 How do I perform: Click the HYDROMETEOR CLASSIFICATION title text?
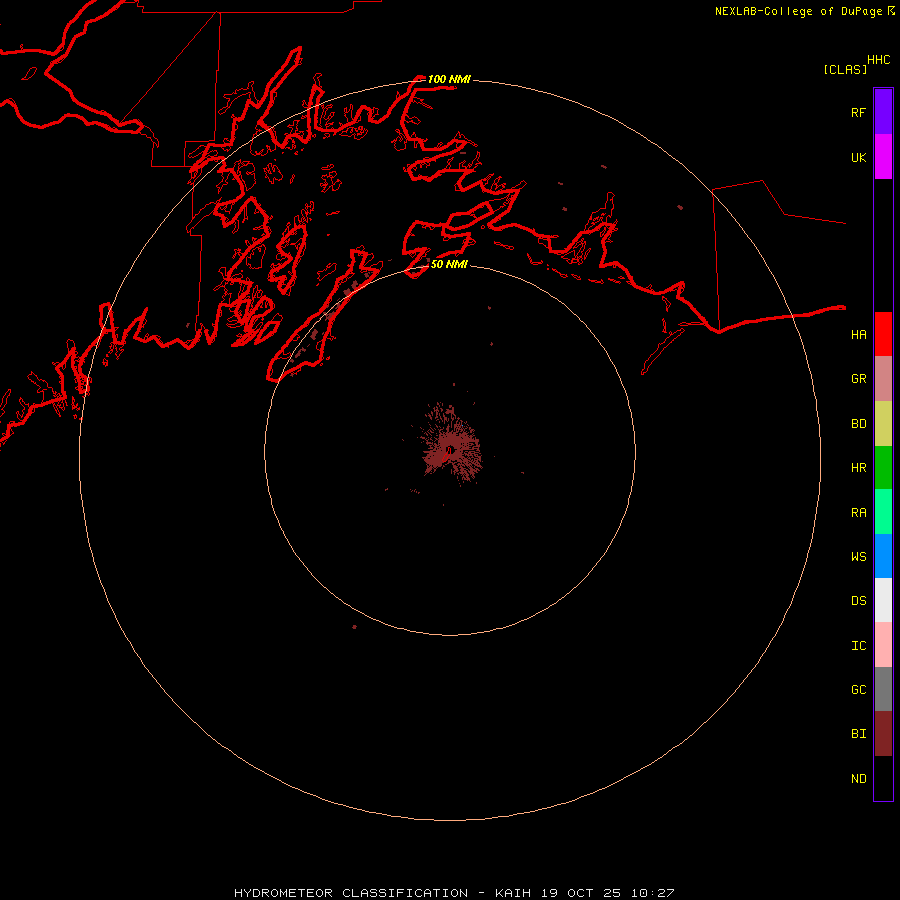[x=351, y=893]
